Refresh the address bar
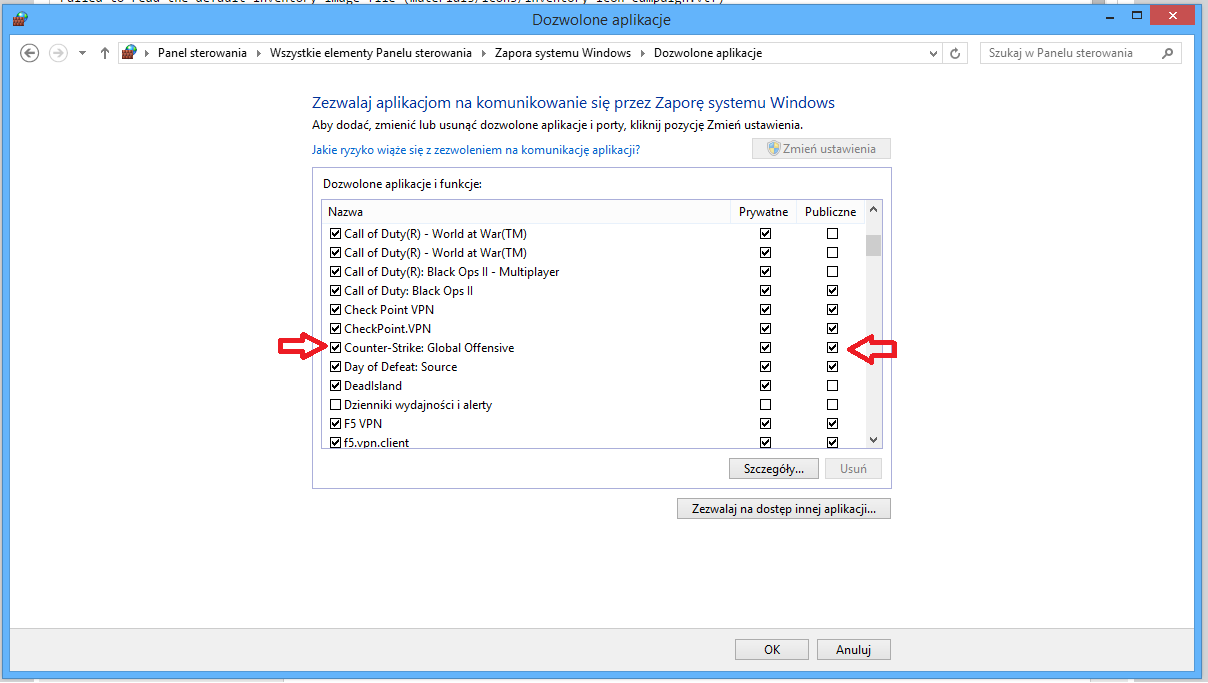The height and width of the screenshot is (683, 1208). (955, 53)
